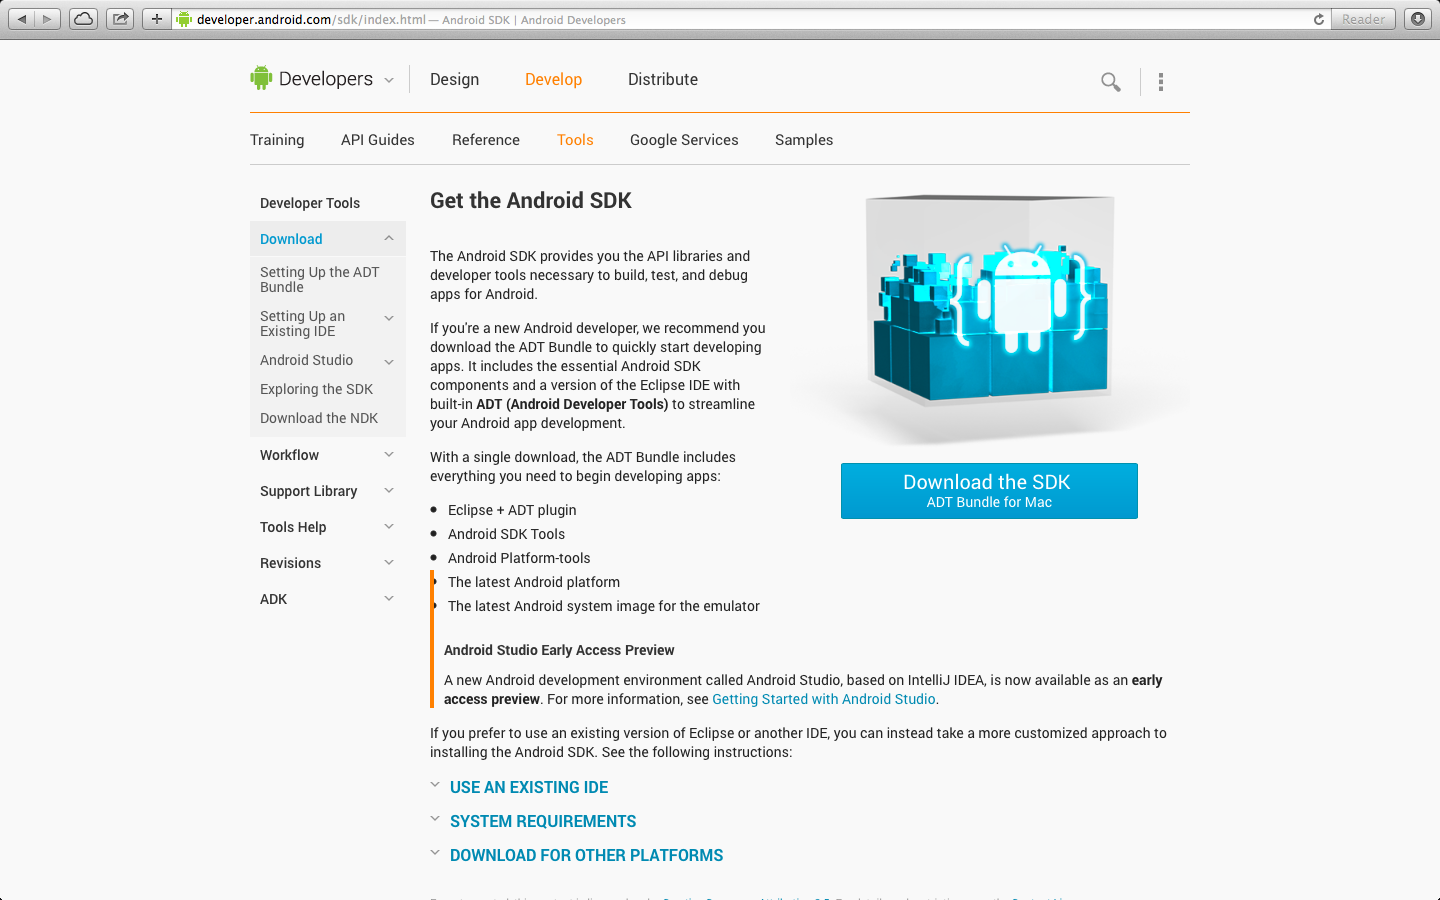The width and height of the screenshot is (1440, 900).
Task: Expand the ADK section chevron
Action: coord(389,598)
